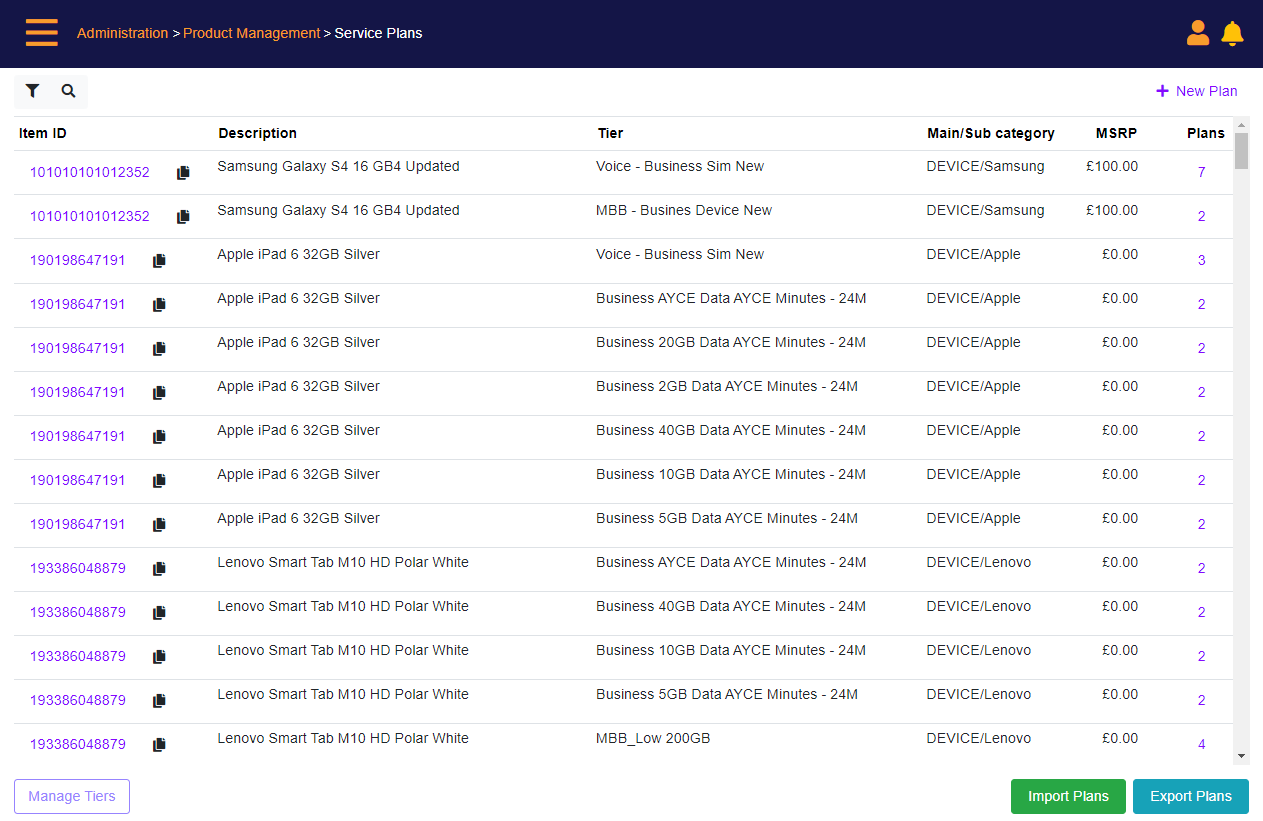
Task: Copy the Apple iPad Voice - Business Sim New row
Action: click(x=159, y=261)
